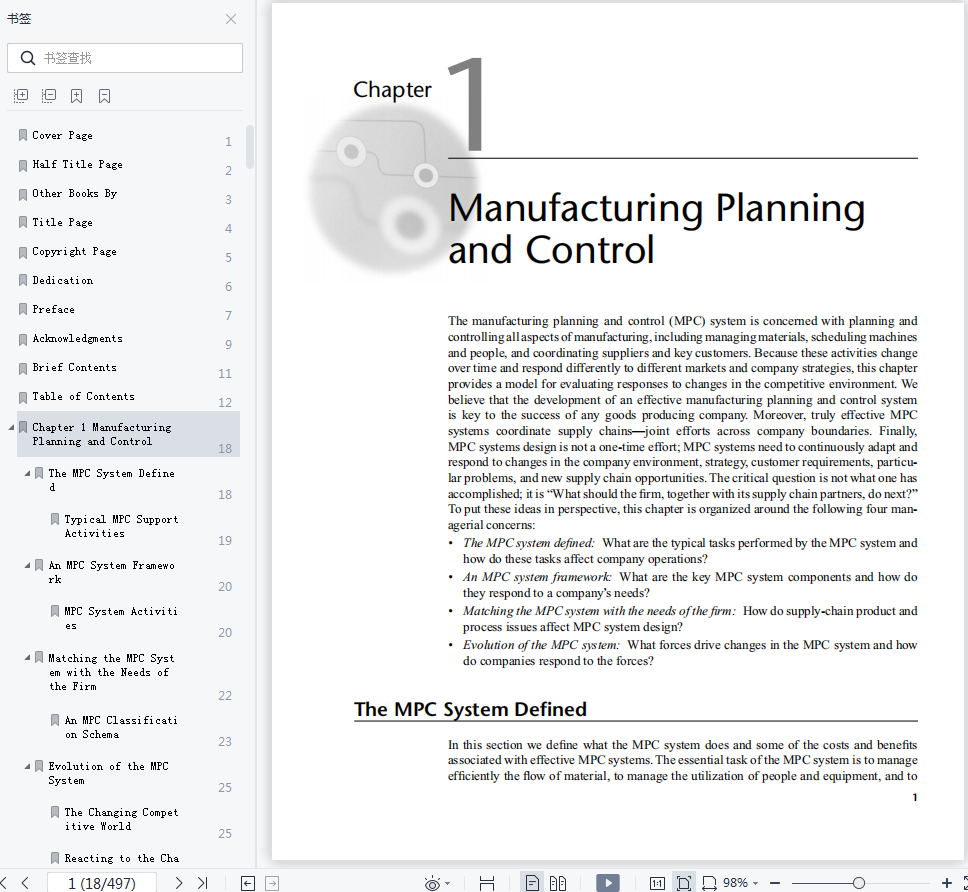Zoom out with the minus button
The width and height of the screenshot is (968, 892).
(x=775, y=883)
